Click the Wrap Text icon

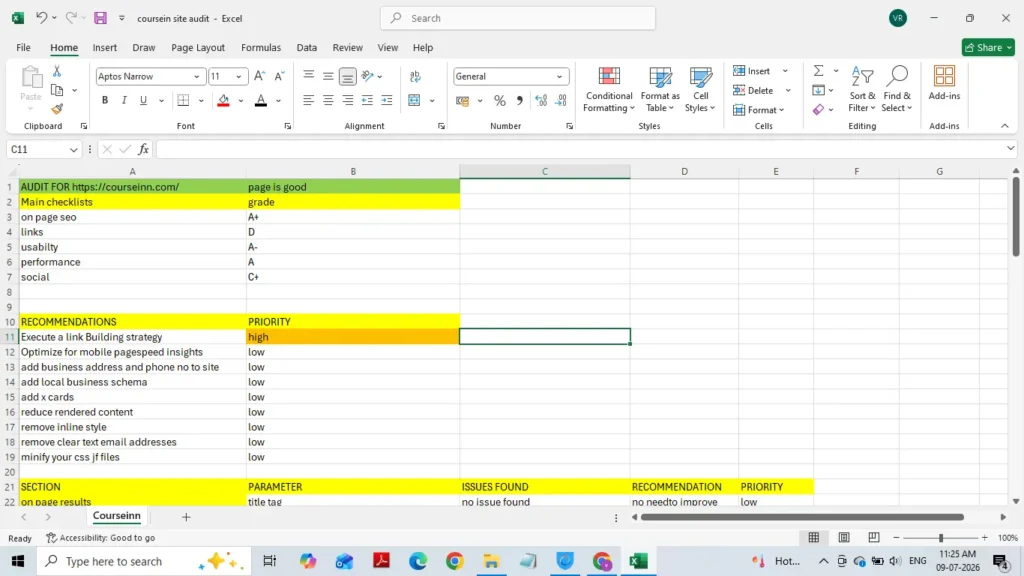[x=415, y=76]
